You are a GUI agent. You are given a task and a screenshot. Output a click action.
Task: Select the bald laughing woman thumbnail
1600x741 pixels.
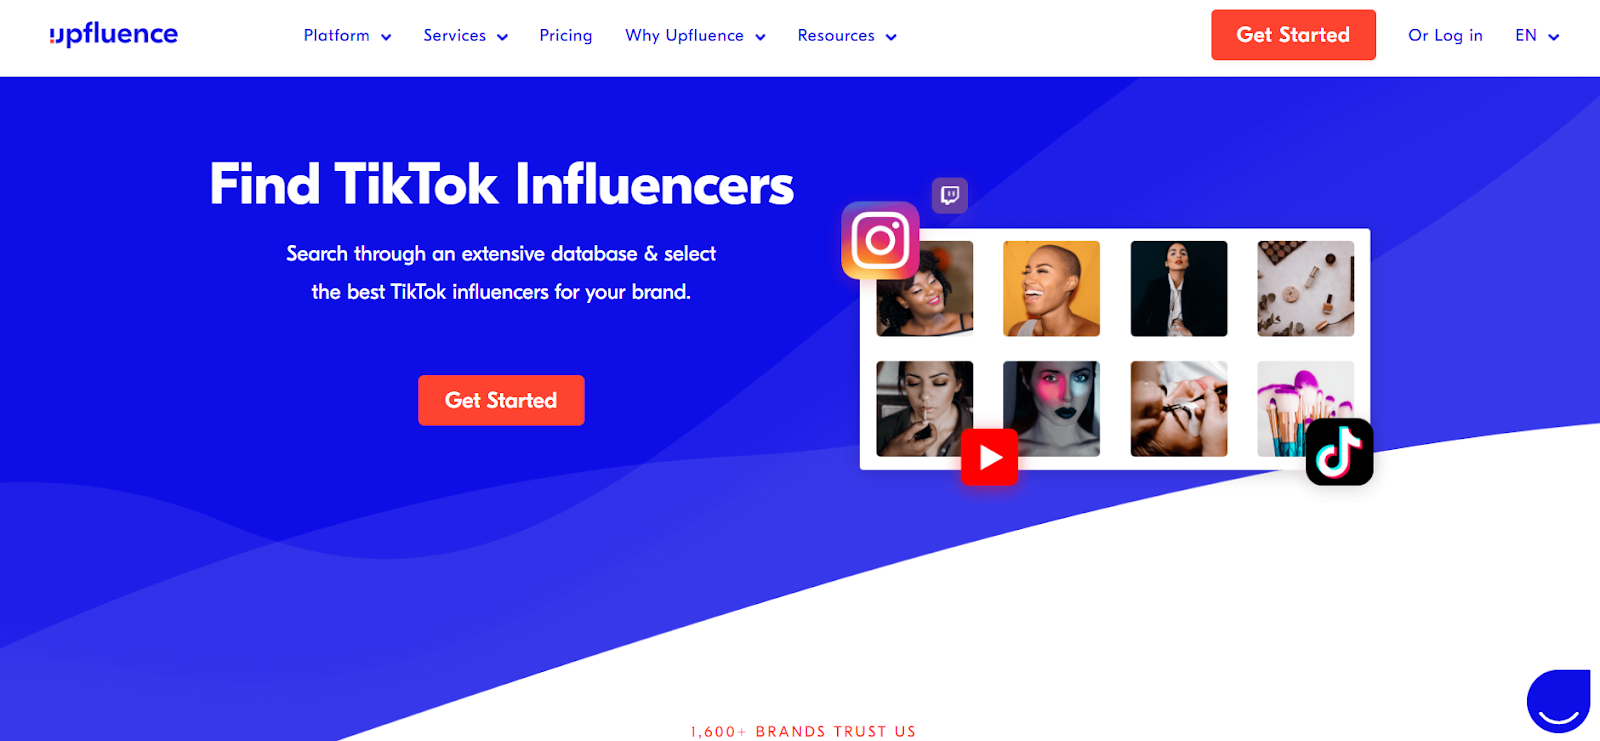pyautogui.click(x=1051, y=288)
